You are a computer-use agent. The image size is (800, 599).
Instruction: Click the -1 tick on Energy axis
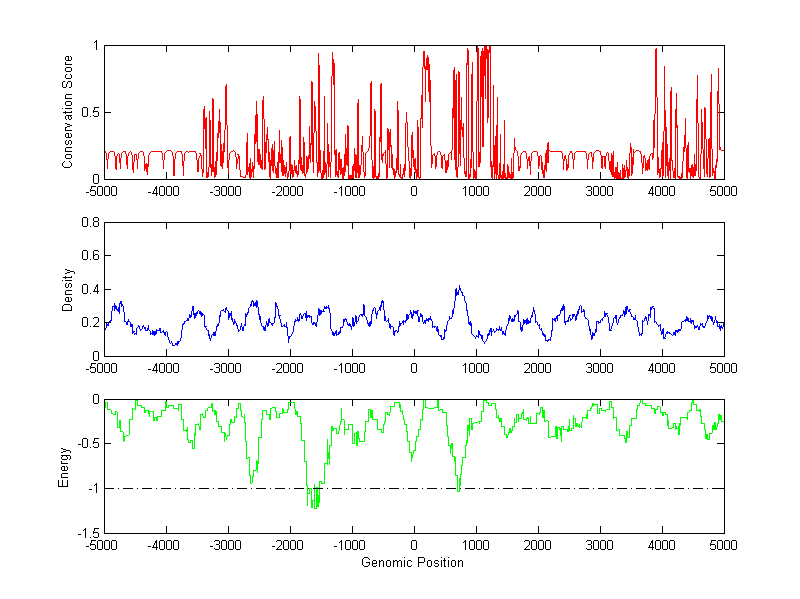pos(92,488)
